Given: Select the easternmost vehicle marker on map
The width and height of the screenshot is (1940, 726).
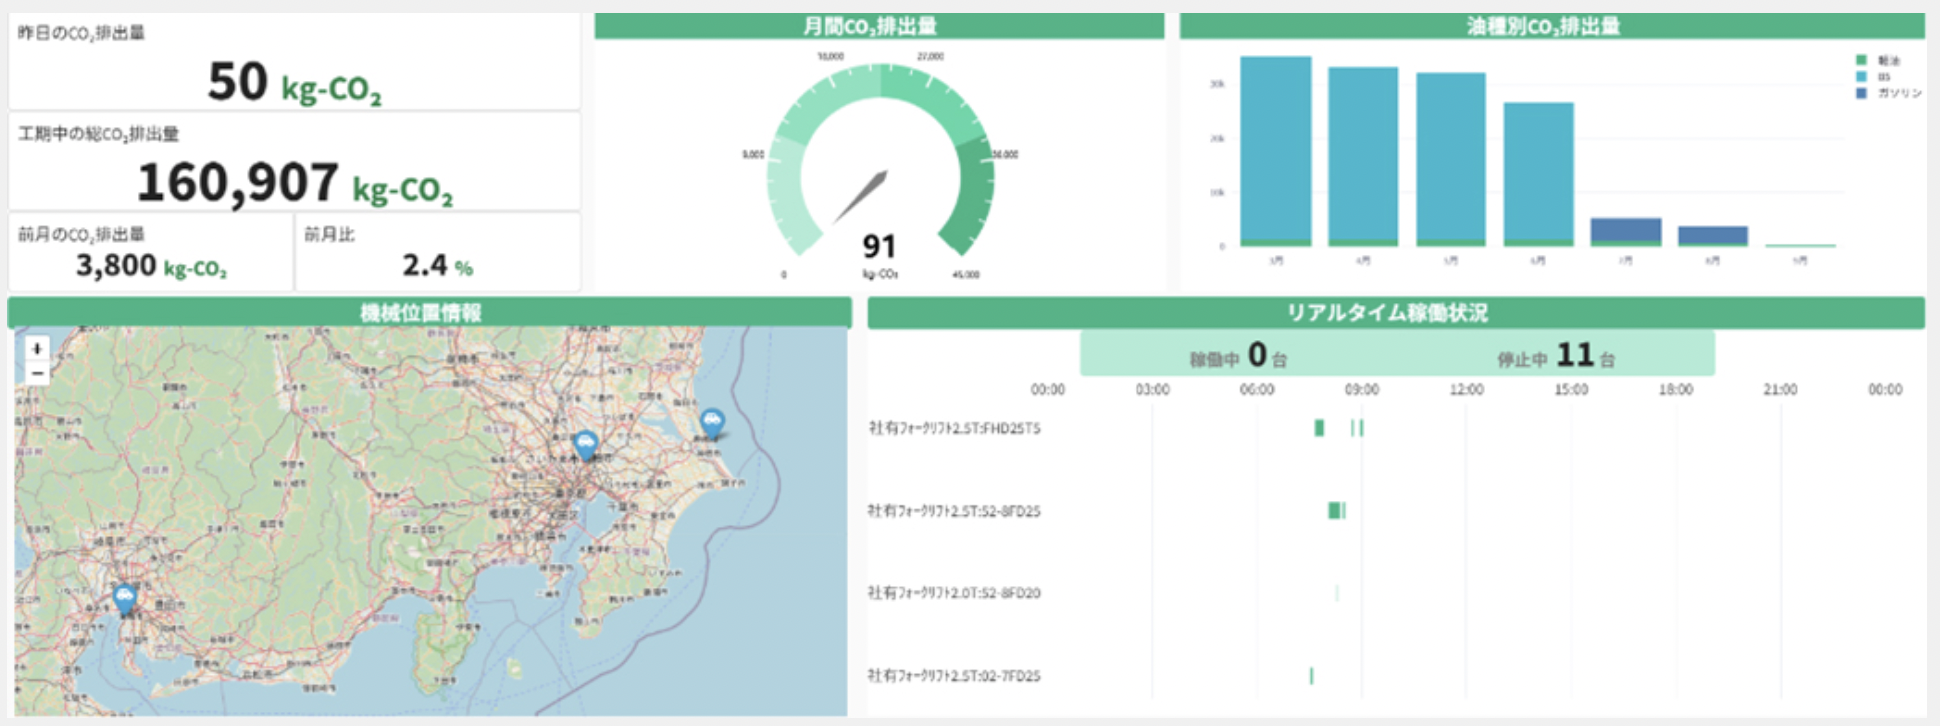Looking at the screenshot, I should (711, 422).
